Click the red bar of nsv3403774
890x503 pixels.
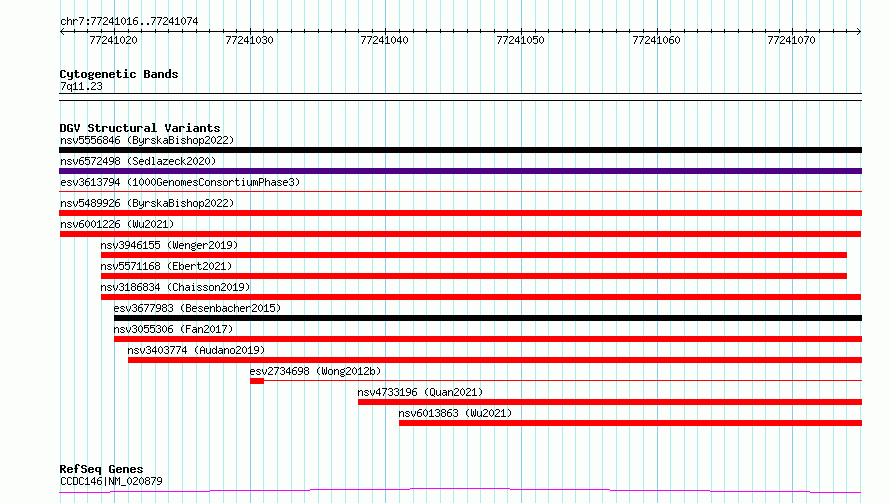495,360
